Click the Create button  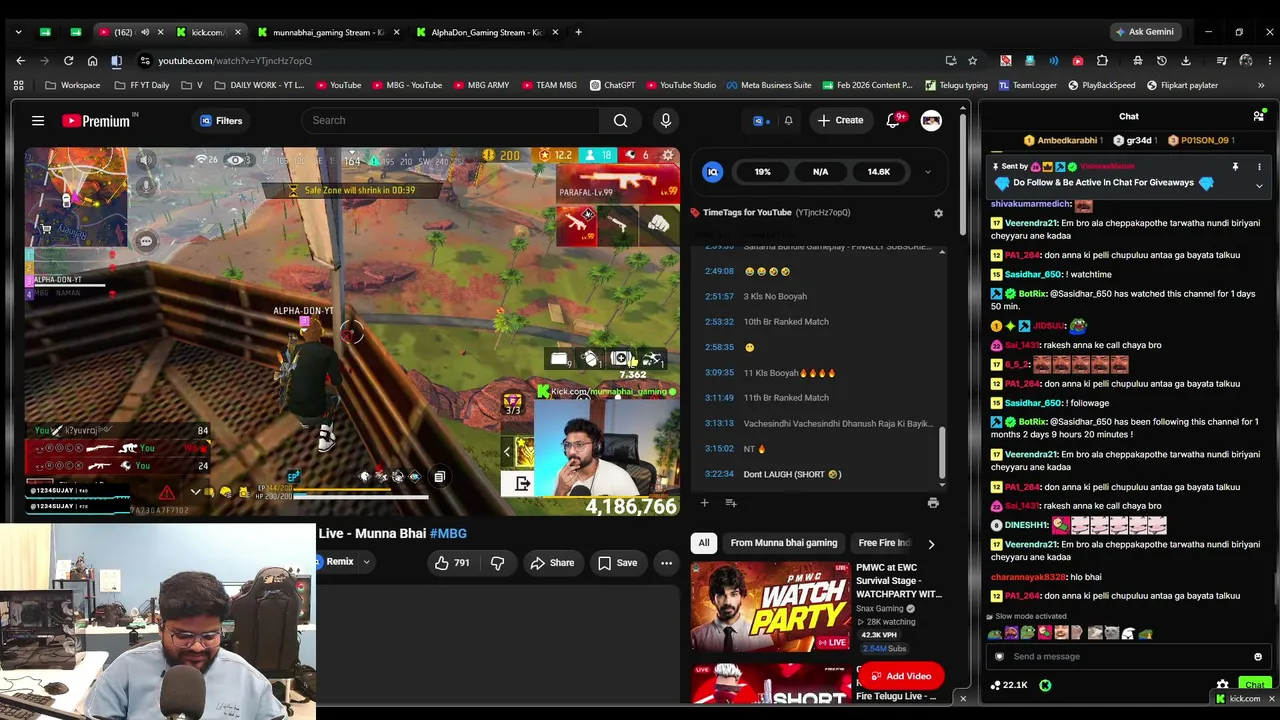[839, 121]
